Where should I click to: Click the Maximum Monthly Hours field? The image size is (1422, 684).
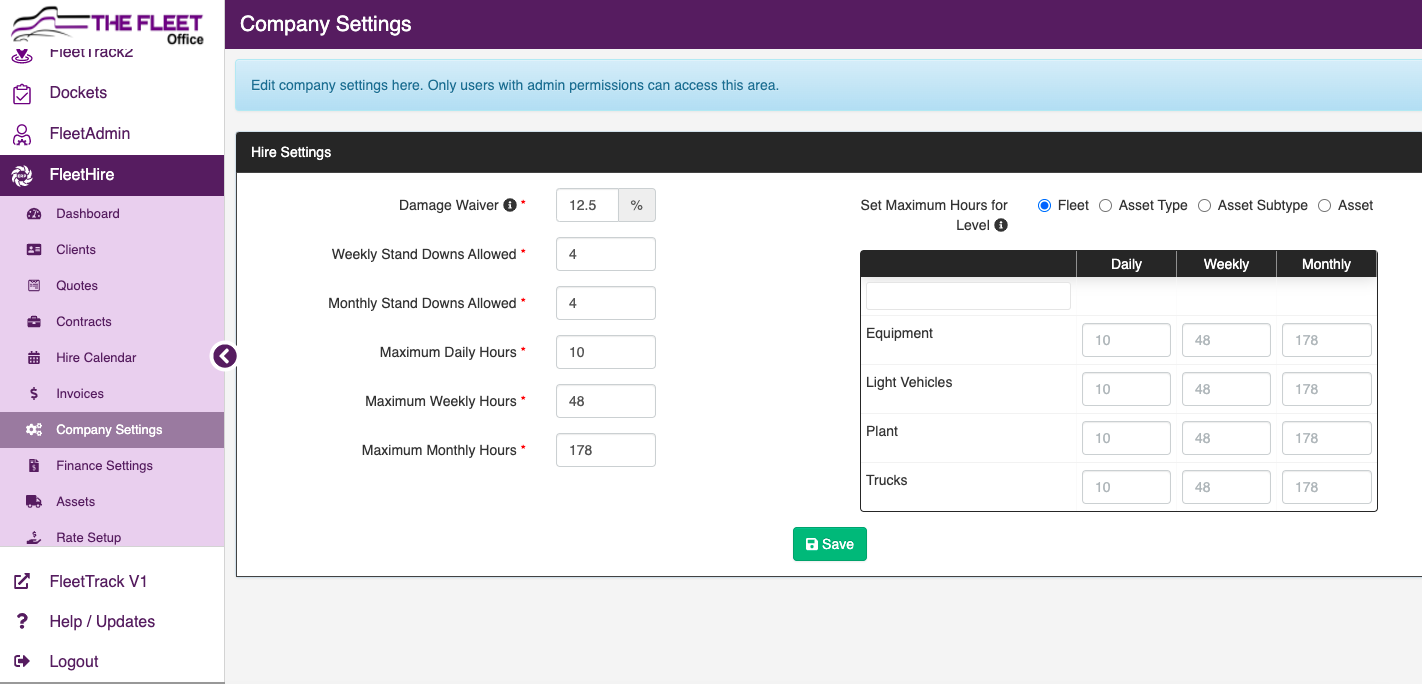tap(606, 450)
